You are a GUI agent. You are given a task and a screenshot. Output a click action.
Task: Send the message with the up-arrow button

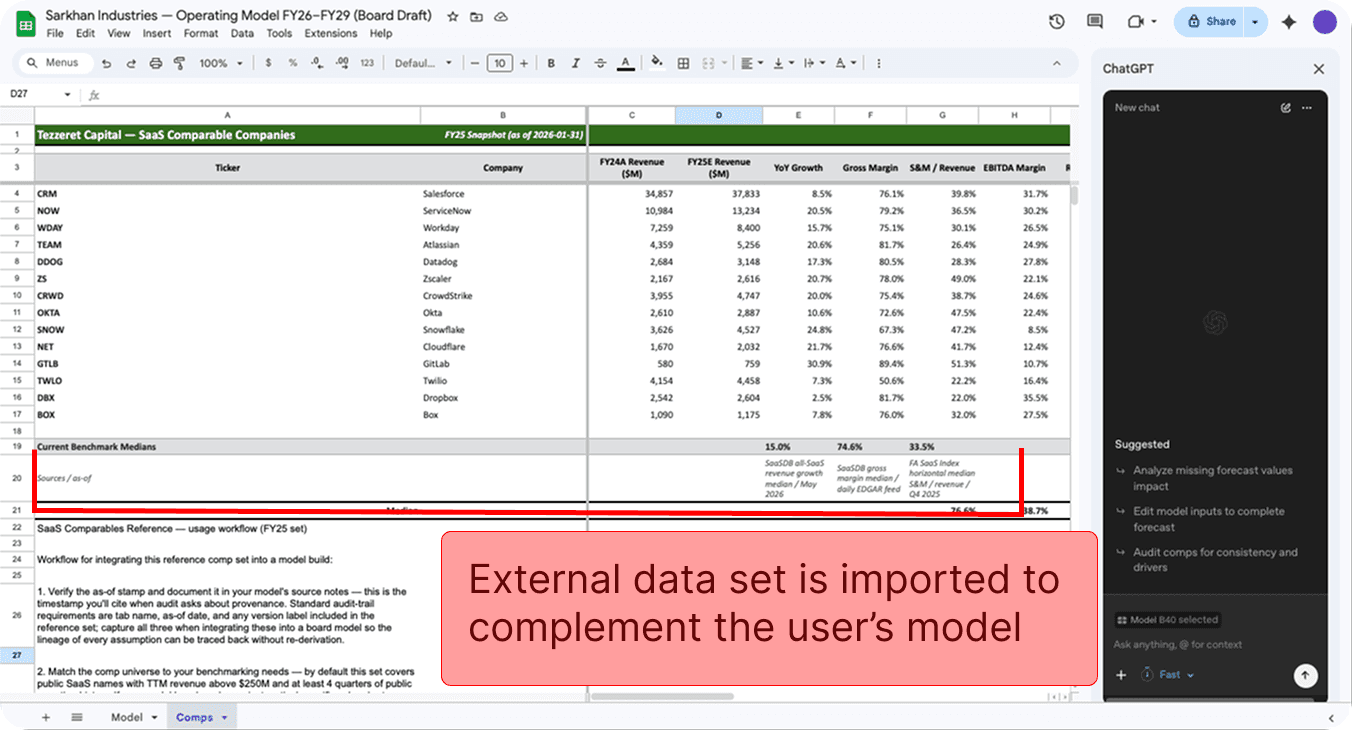coord(1305,676)
